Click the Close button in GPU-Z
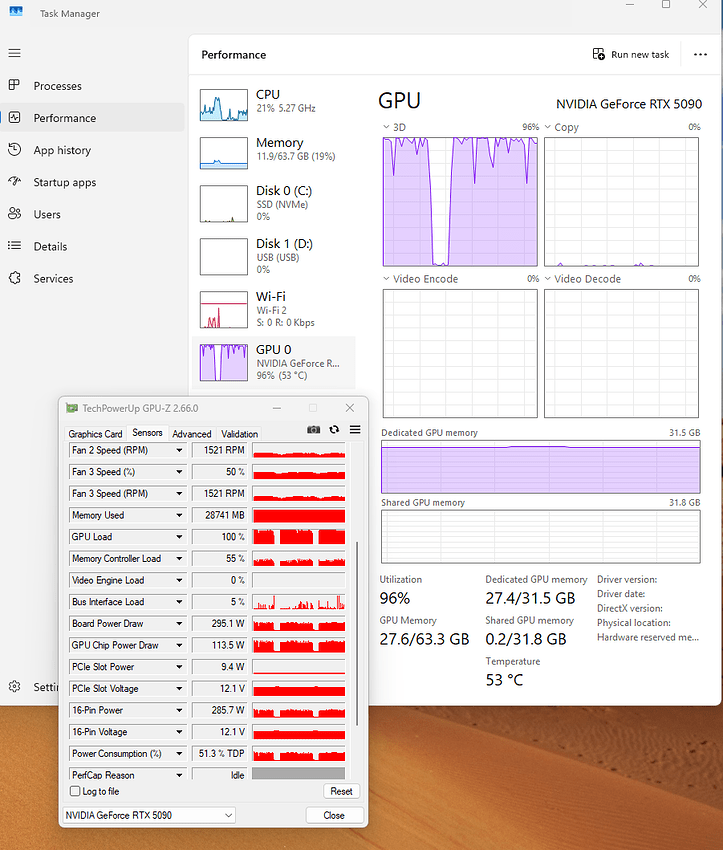Screen dimensions: 723x850 [334, 815]
